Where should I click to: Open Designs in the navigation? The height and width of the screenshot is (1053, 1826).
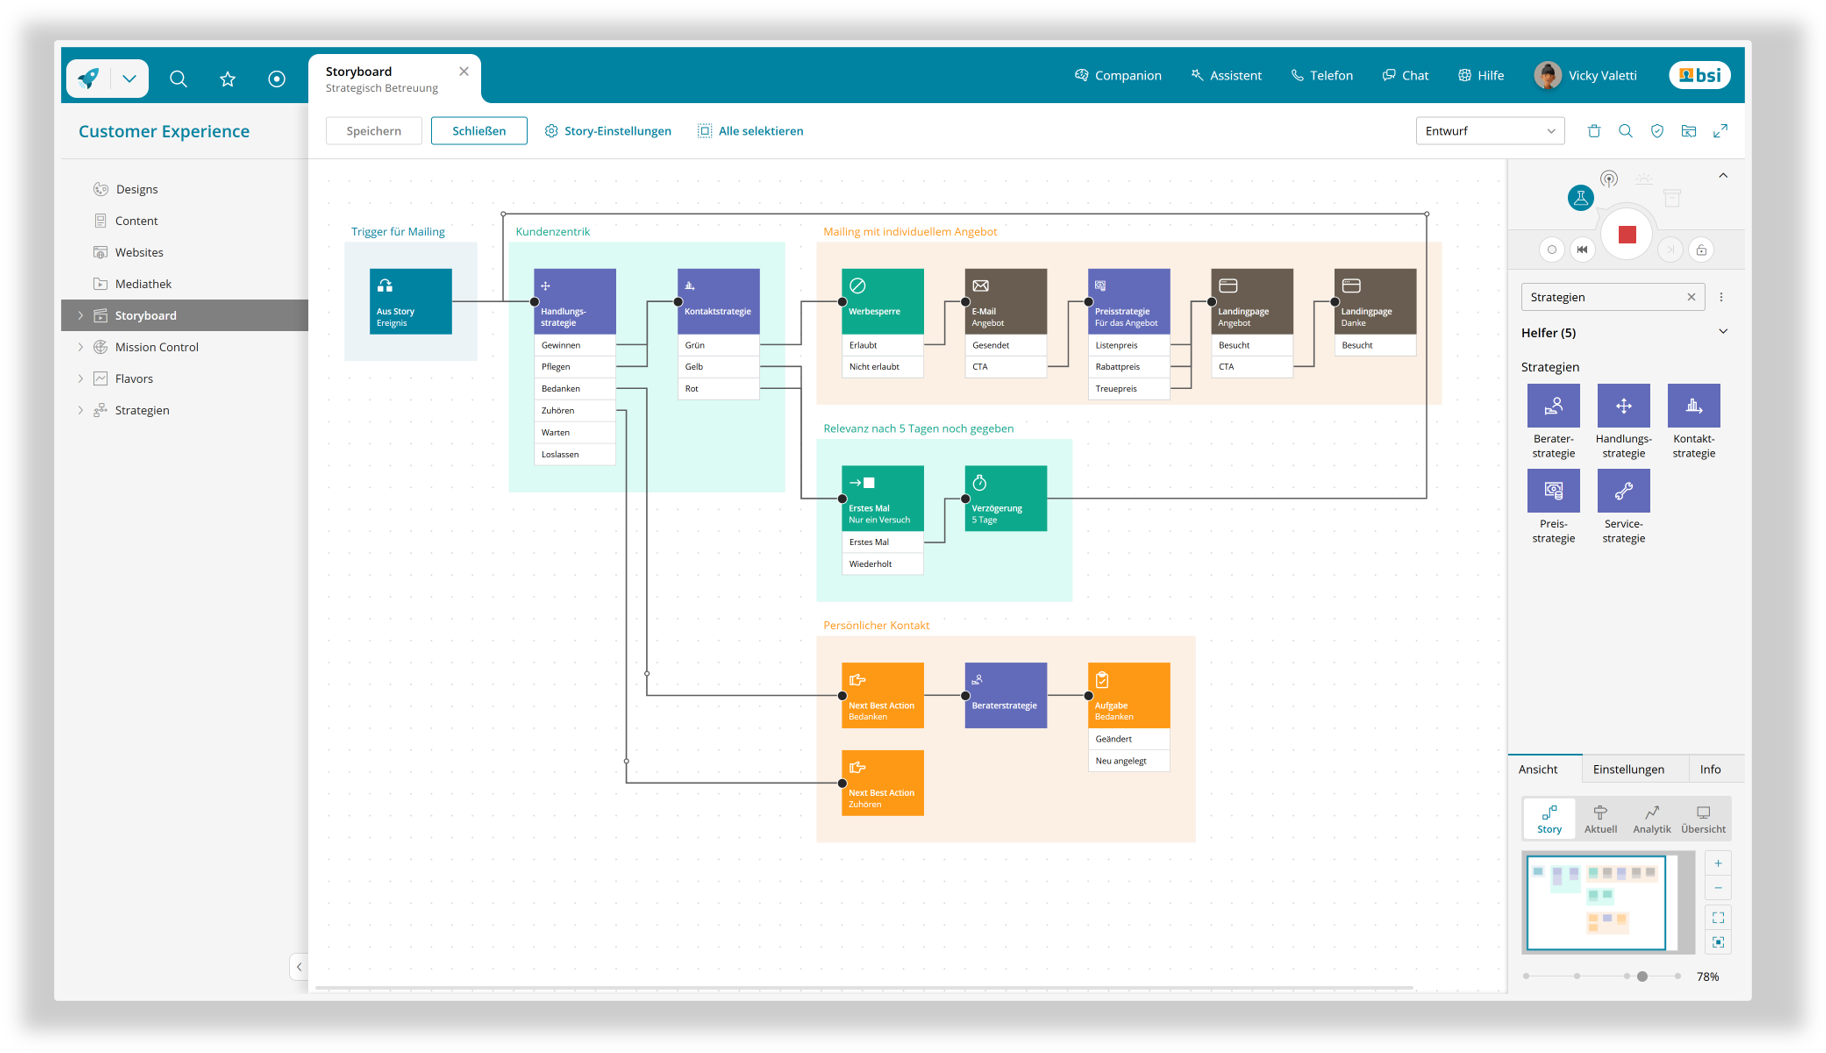tap(137, 189)
